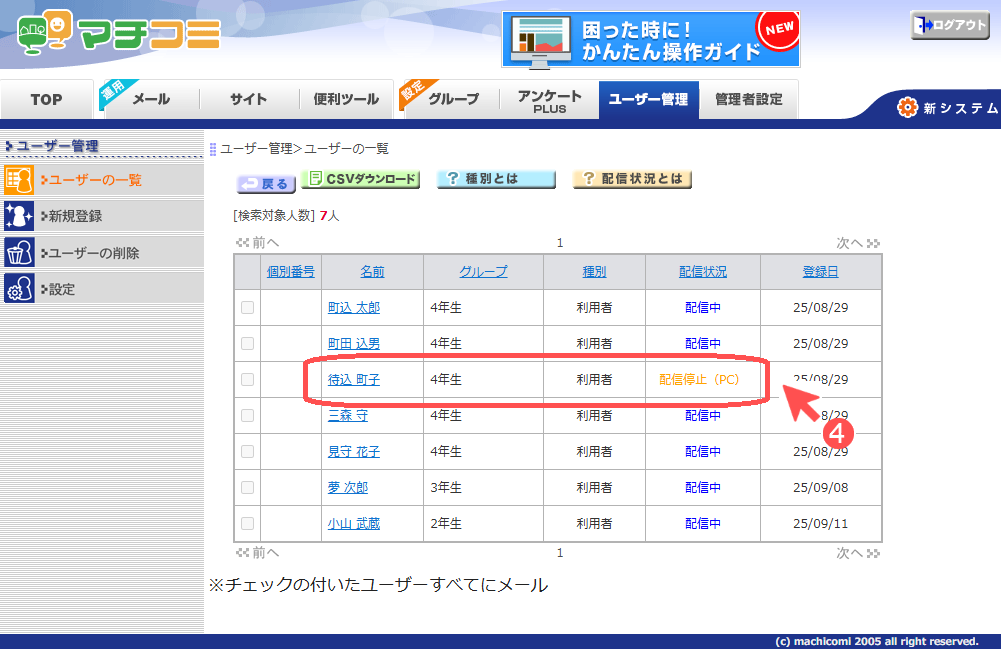Sort the table by 登録日 column
Screen dimensions: 1001x668
pos(820,272)
